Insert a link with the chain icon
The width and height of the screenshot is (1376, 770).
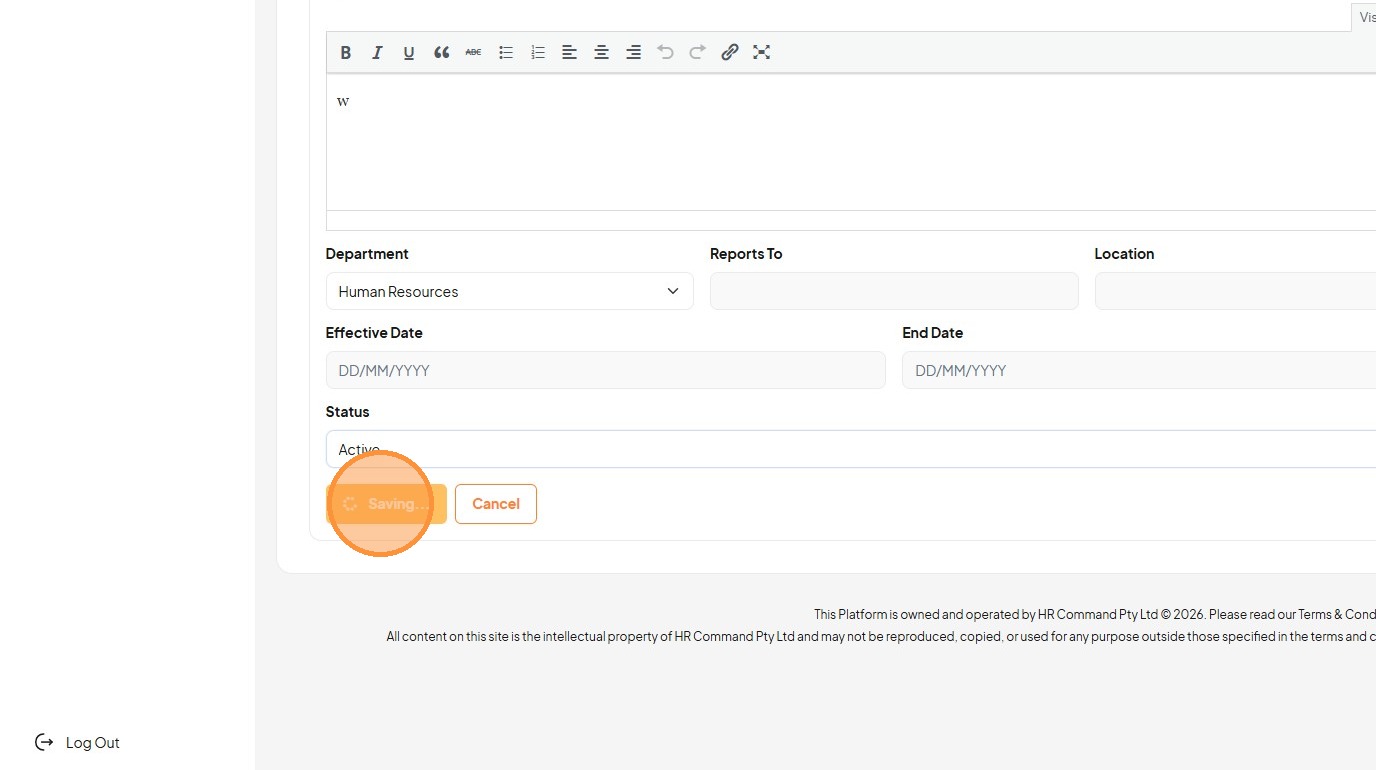[730, 53]
